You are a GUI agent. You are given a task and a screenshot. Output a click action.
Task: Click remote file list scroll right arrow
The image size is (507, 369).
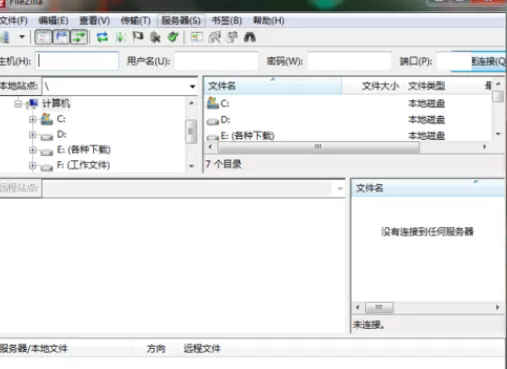pos(497,307)
